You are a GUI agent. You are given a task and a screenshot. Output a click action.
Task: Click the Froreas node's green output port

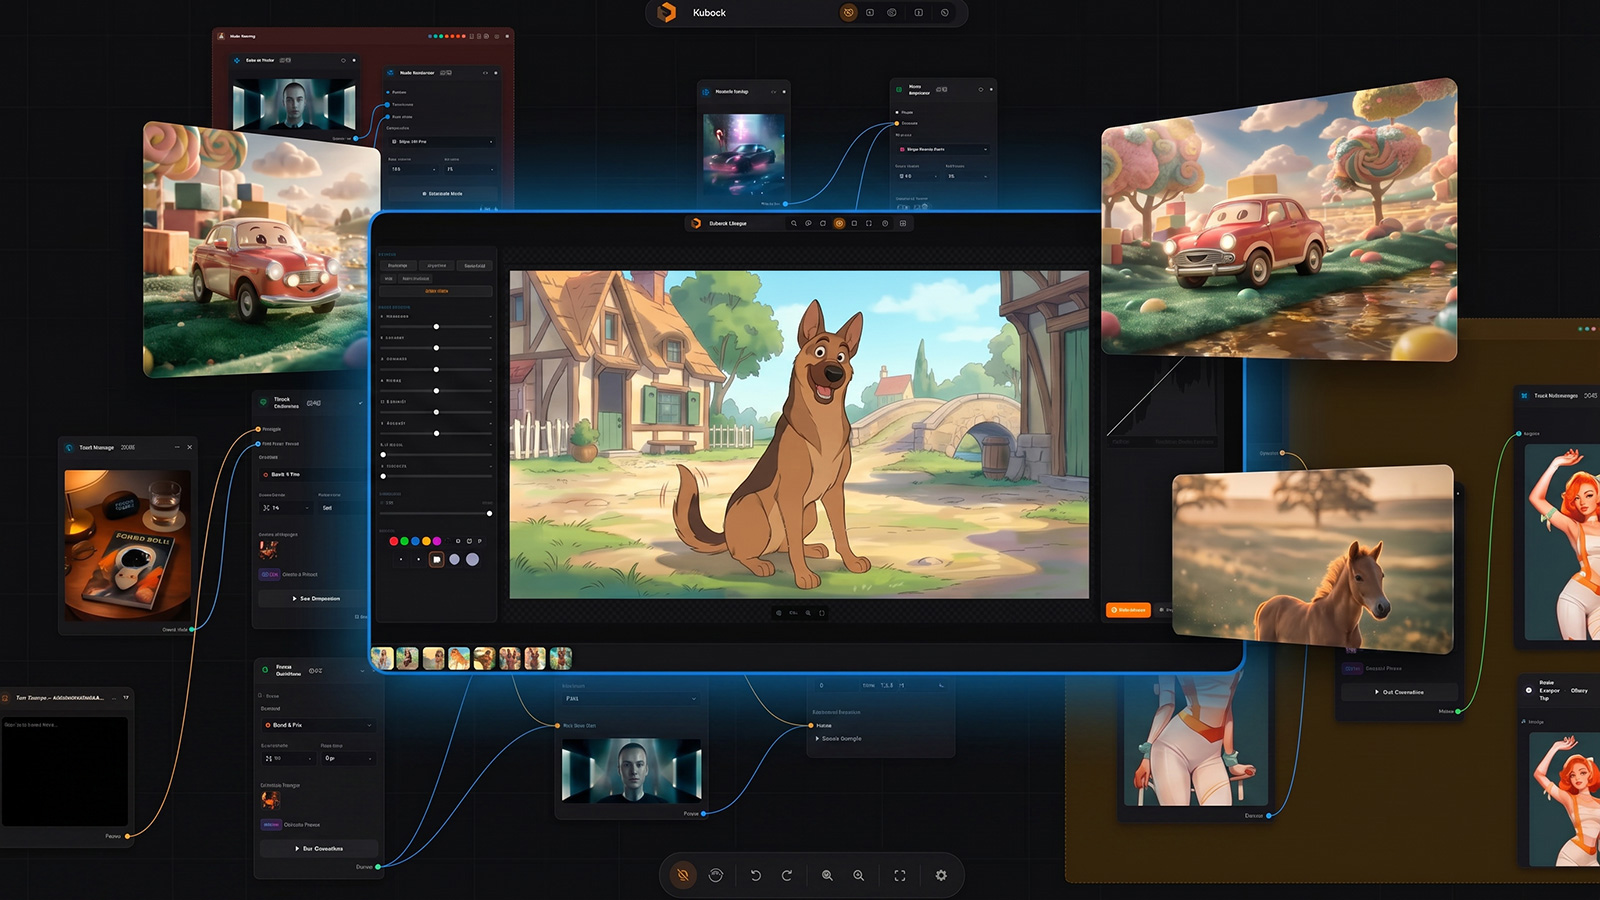(378, 867)
